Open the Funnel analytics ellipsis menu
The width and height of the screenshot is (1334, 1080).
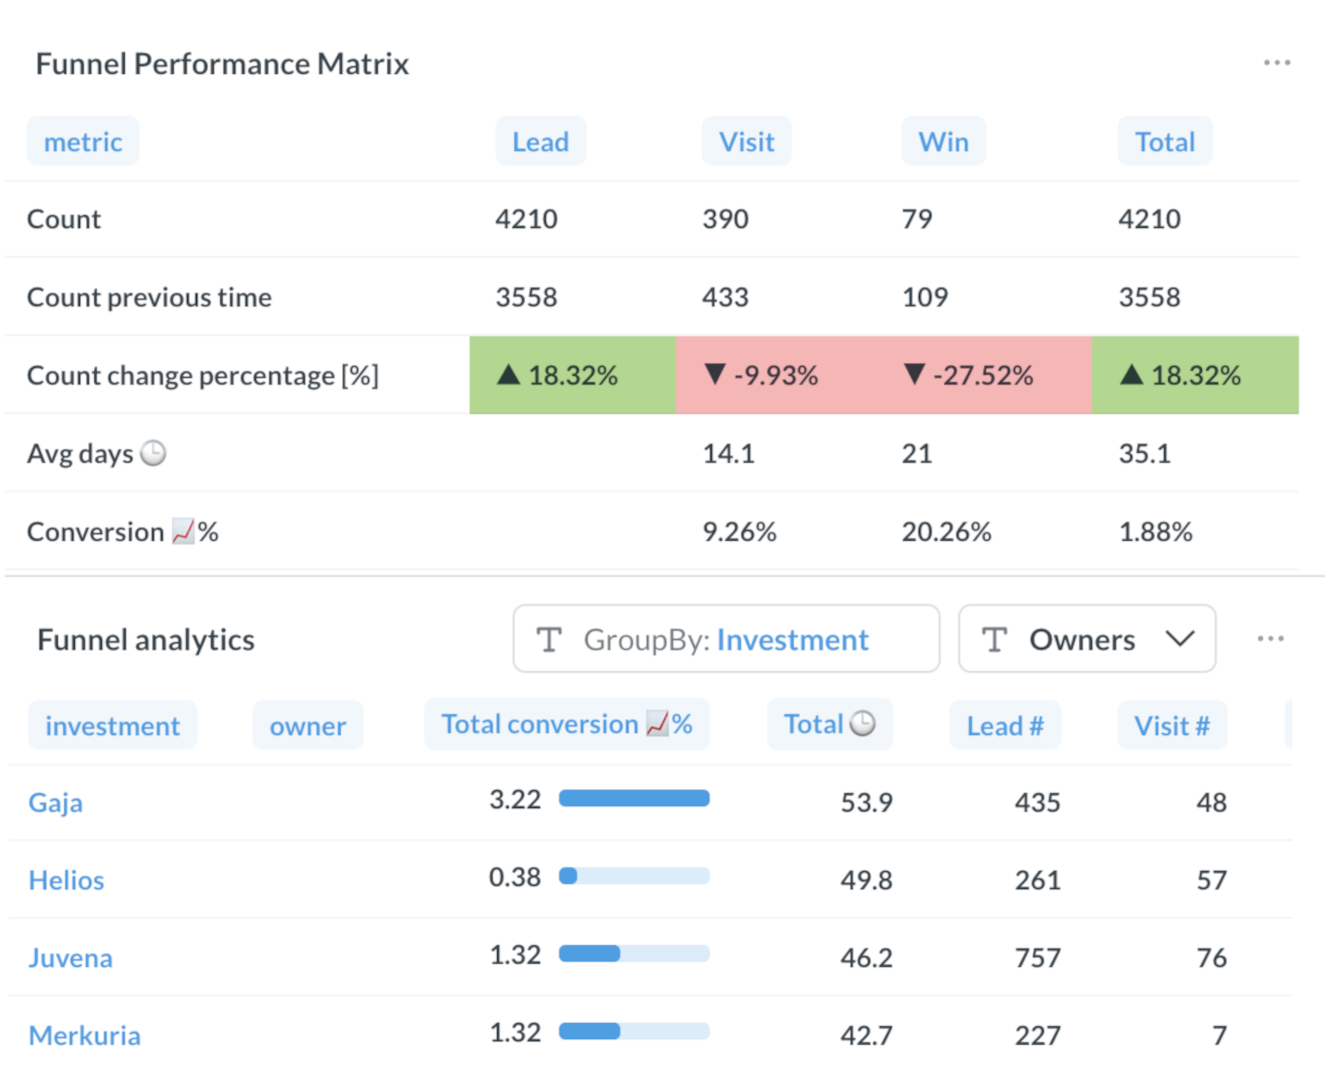pos(1270,638)
